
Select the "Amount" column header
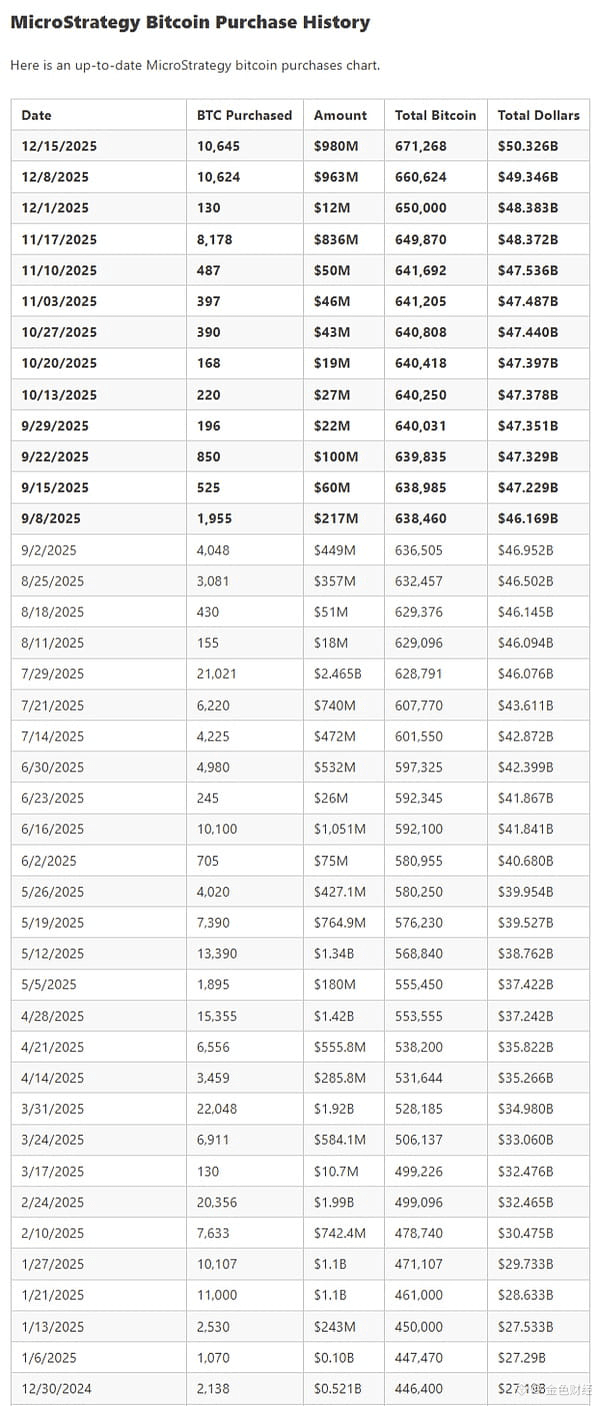[x=340, y=115]
